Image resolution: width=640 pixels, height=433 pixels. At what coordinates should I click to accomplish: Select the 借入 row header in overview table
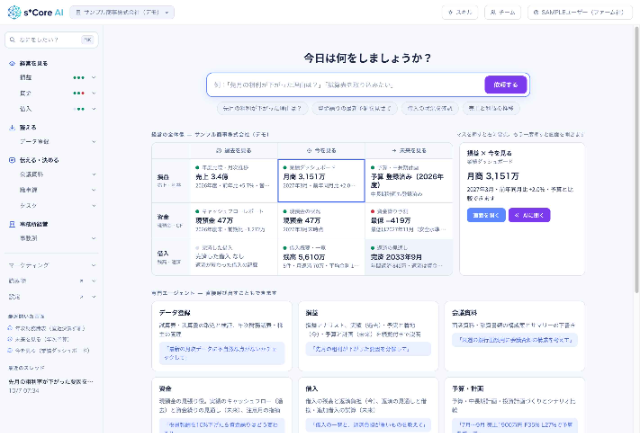pyautogui.click(x=171, y=257)
